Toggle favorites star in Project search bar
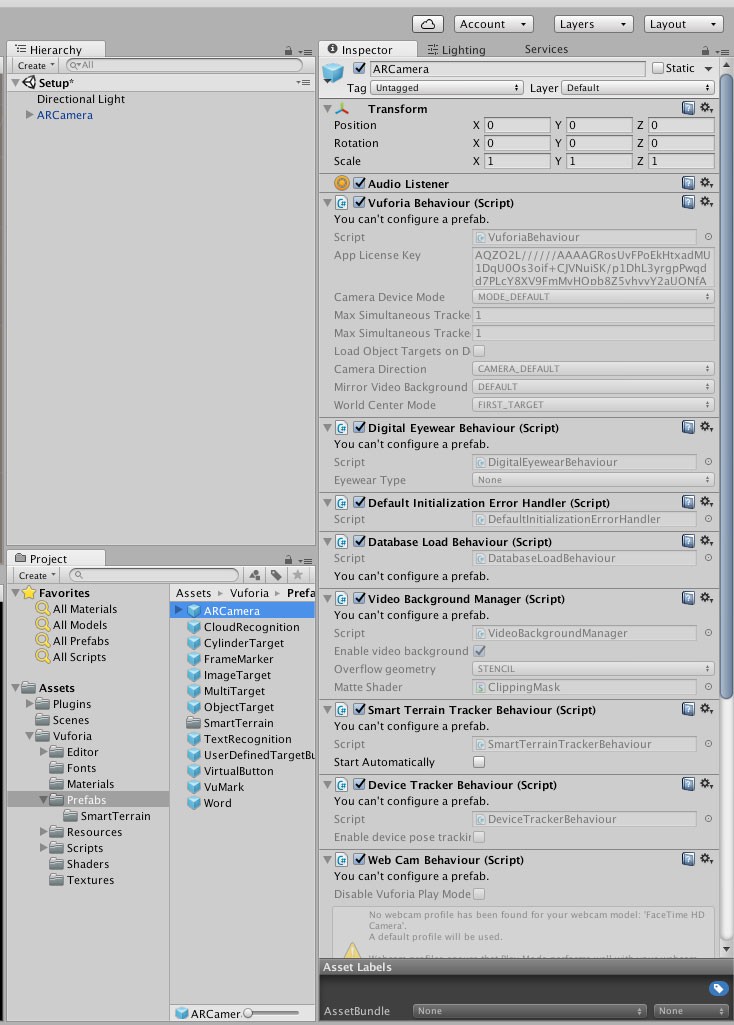 coord(297,575)
